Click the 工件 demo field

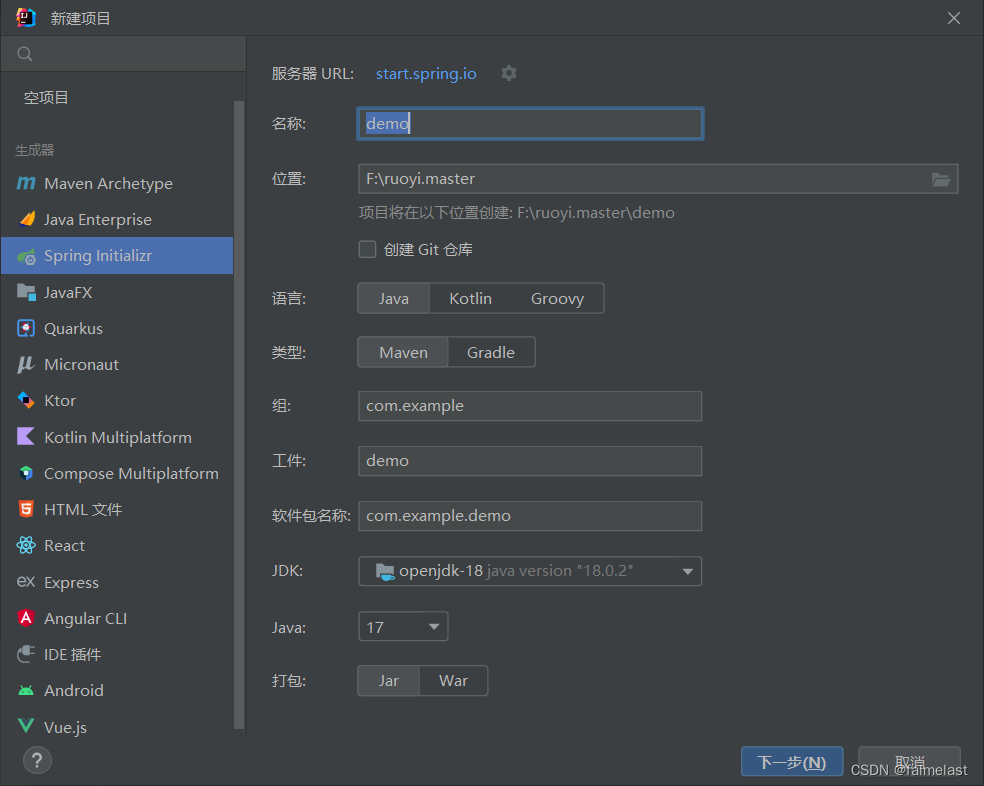530,461
